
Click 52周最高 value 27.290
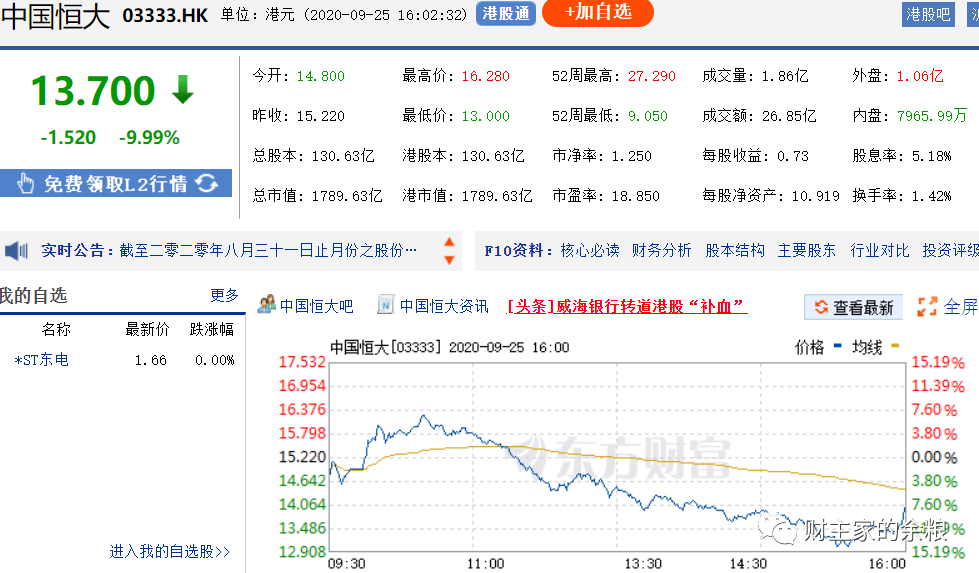tap(652, 76)
